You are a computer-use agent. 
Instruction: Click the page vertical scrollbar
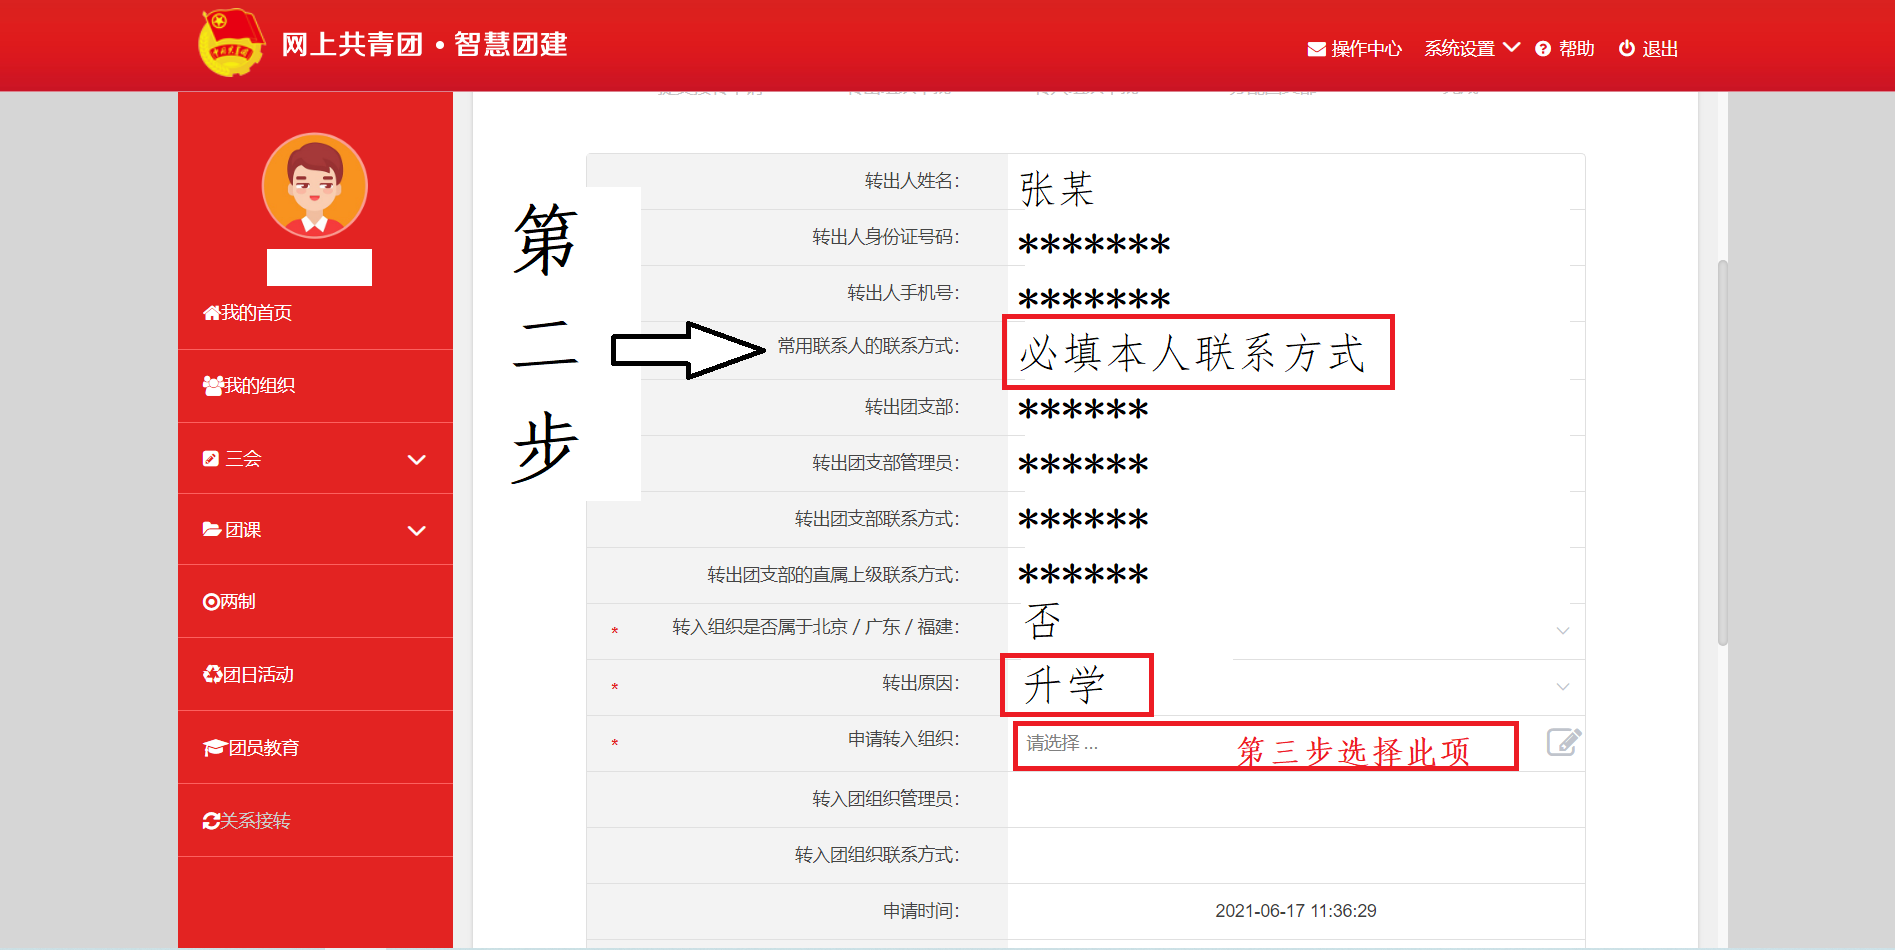pyautogui.click(x=1722, y=450)
